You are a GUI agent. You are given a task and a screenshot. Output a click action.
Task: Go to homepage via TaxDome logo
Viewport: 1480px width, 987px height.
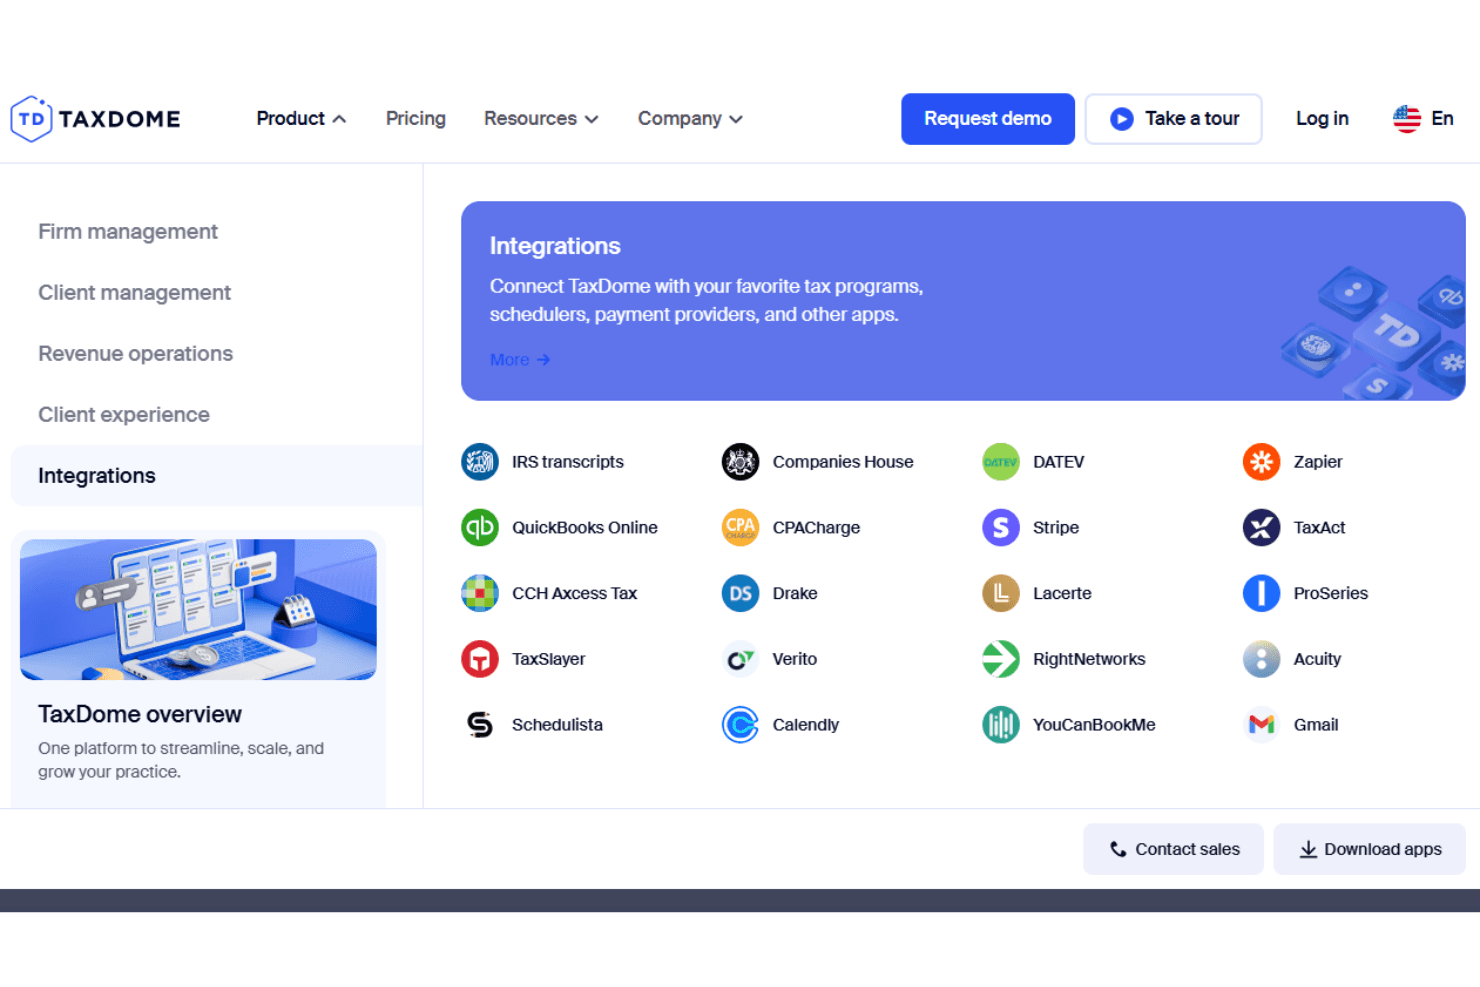[95, 119]
